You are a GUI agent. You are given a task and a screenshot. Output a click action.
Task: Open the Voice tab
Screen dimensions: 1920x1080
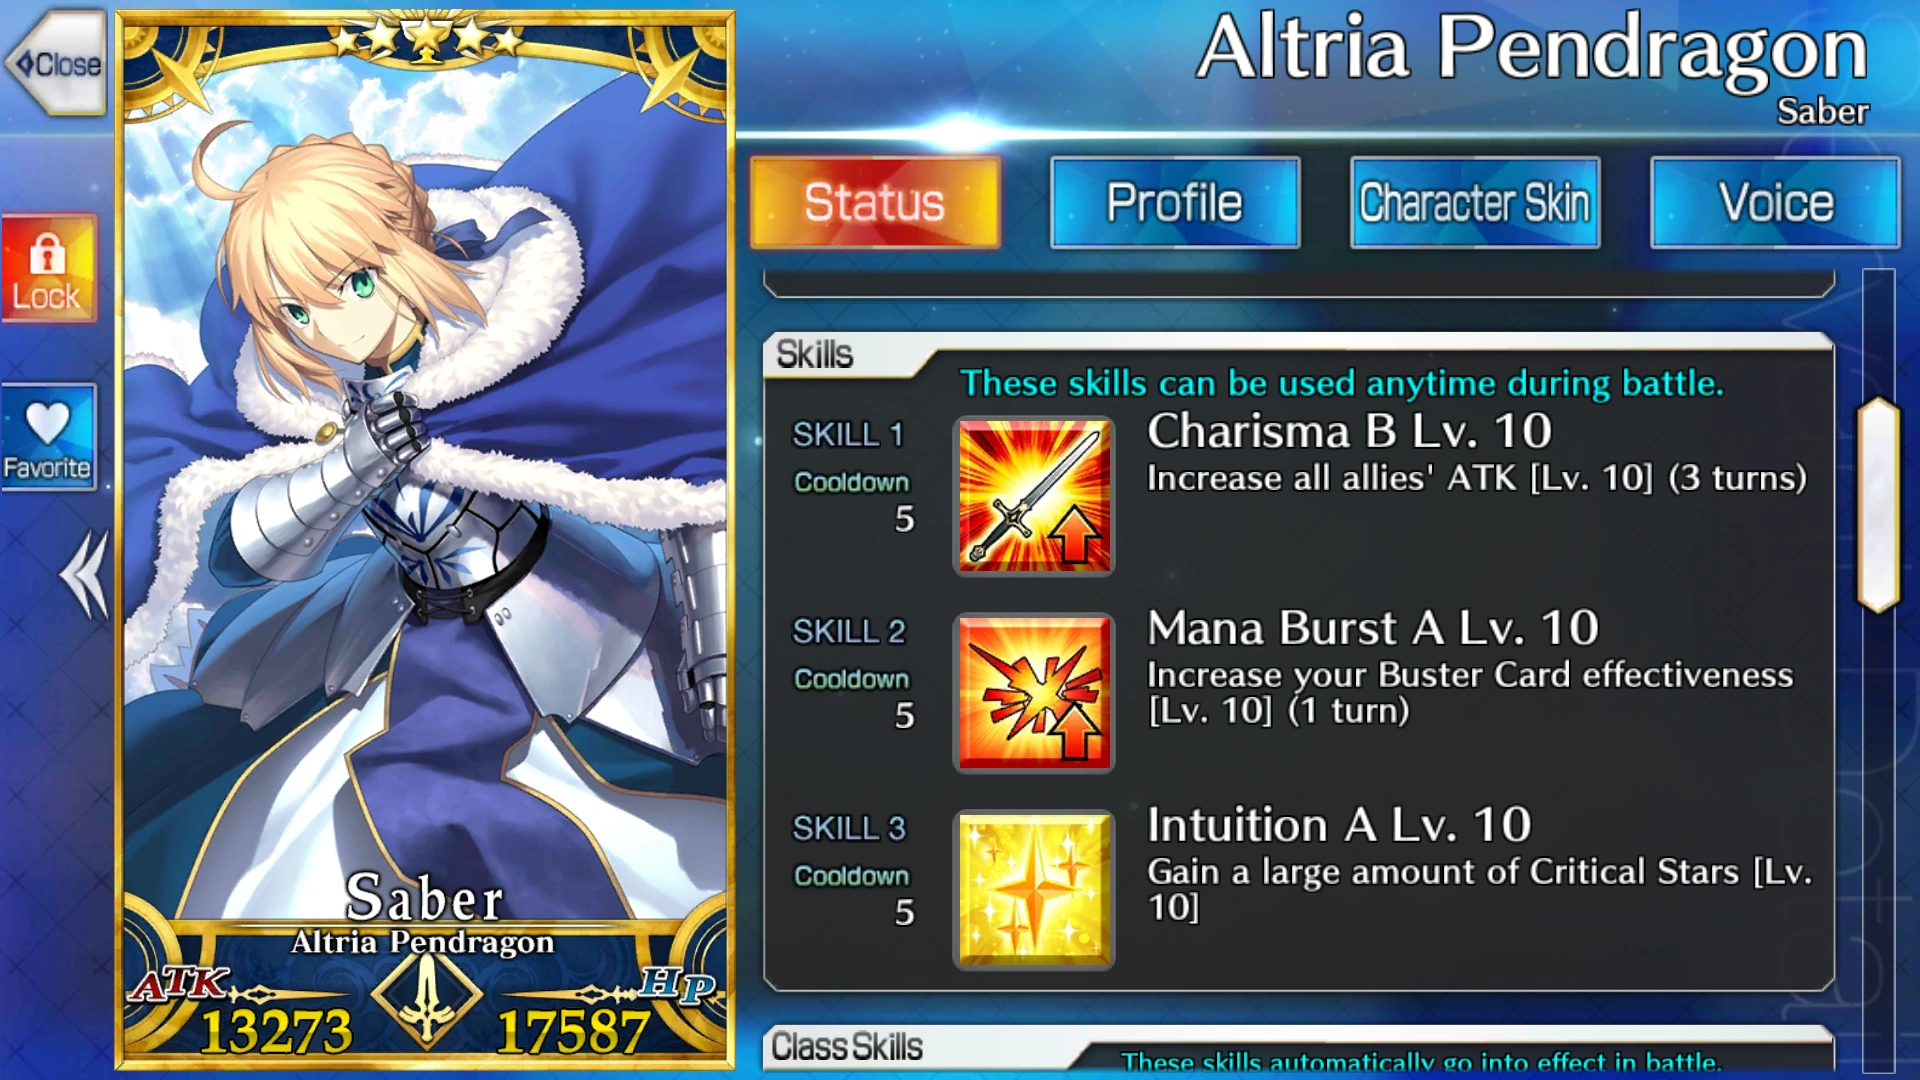click(x=1775, y=202)
